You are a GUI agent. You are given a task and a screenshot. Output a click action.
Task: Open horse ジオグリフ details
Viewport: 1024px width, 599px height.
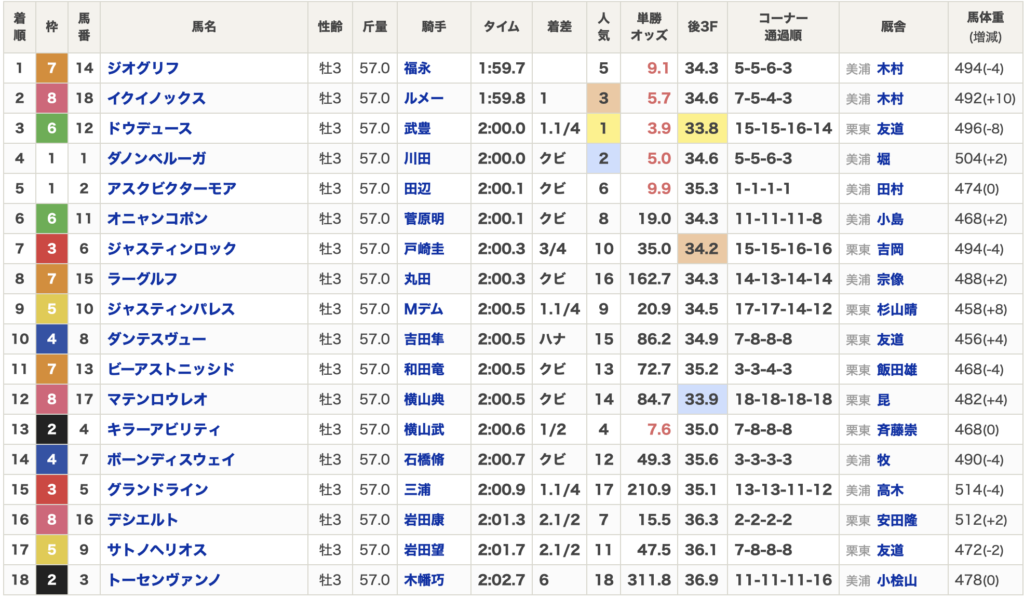[143, 68]
